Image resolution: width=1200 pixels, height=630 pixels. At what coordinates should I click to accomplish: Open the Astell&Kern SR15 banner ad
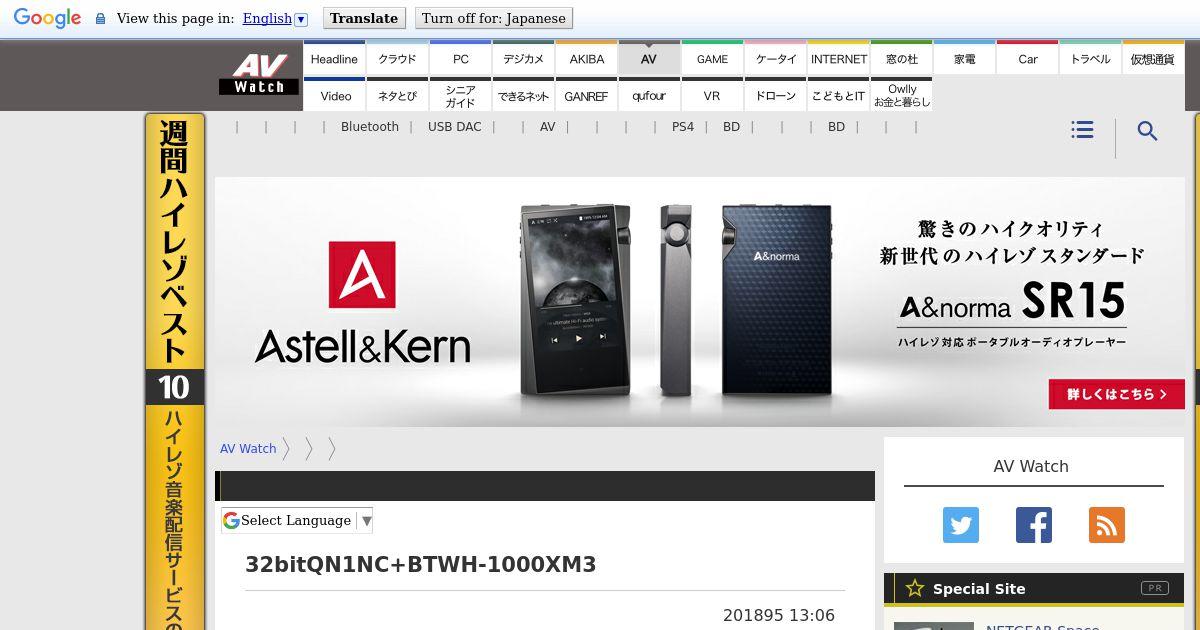point(700,302)
